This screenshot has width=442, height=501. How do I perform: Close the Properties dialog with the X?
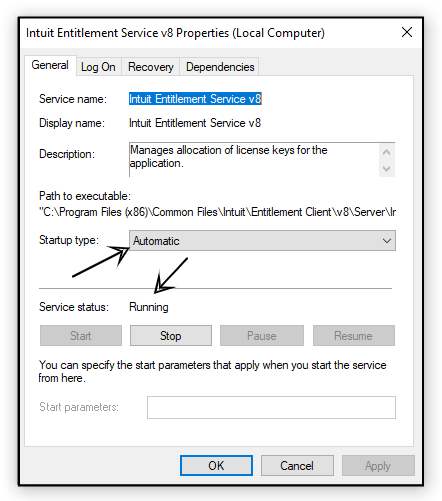407,32
